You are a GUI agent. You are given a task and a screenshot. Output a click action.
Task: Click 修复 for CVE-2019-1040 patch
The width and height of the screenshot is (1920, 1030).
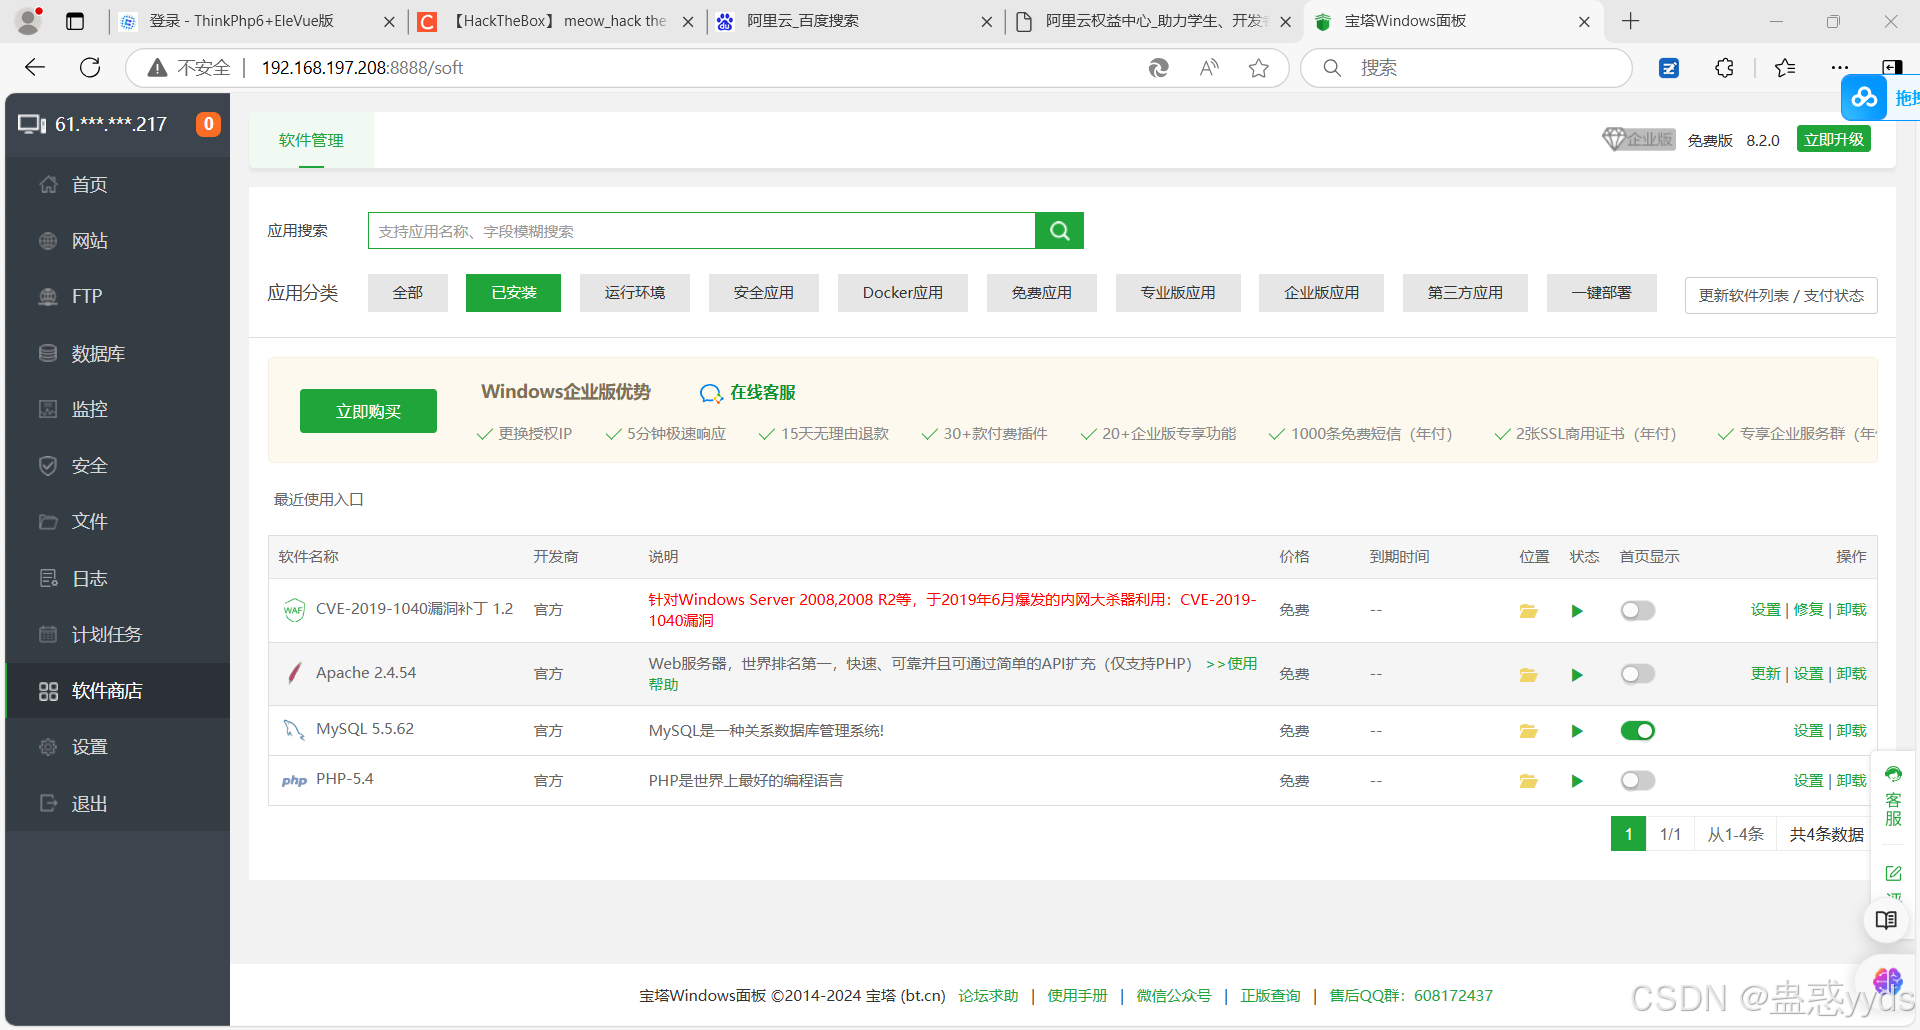(x=1808, y=610)
